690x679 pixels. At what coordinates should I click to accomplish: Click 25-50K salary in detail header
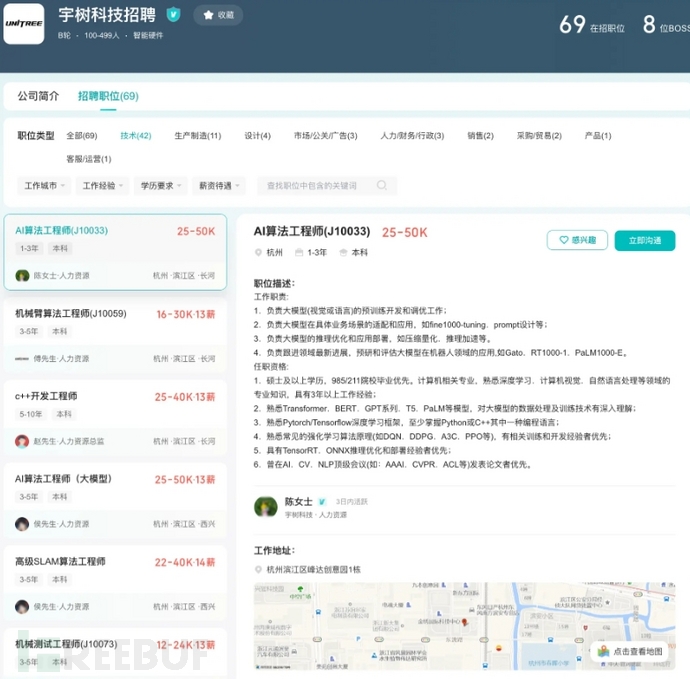(x=404, y=232)
